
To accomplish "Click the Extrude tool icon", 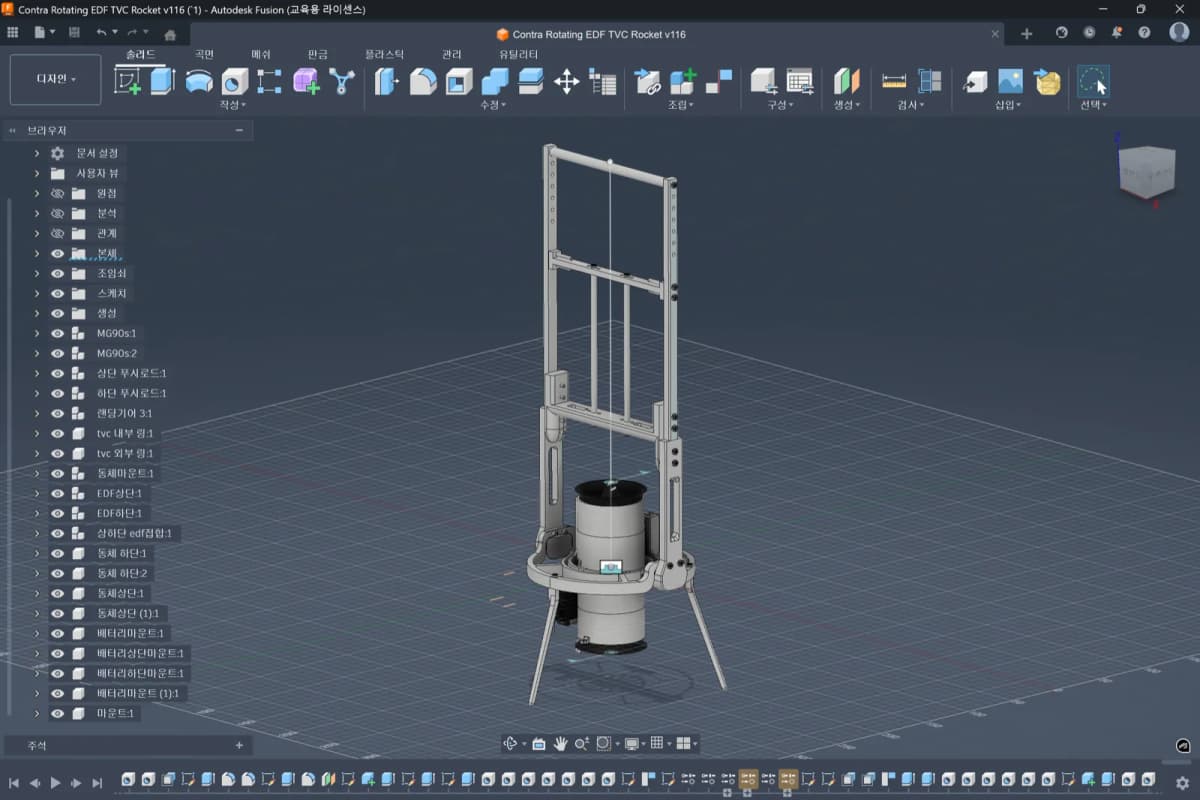I will click(163, 81).
